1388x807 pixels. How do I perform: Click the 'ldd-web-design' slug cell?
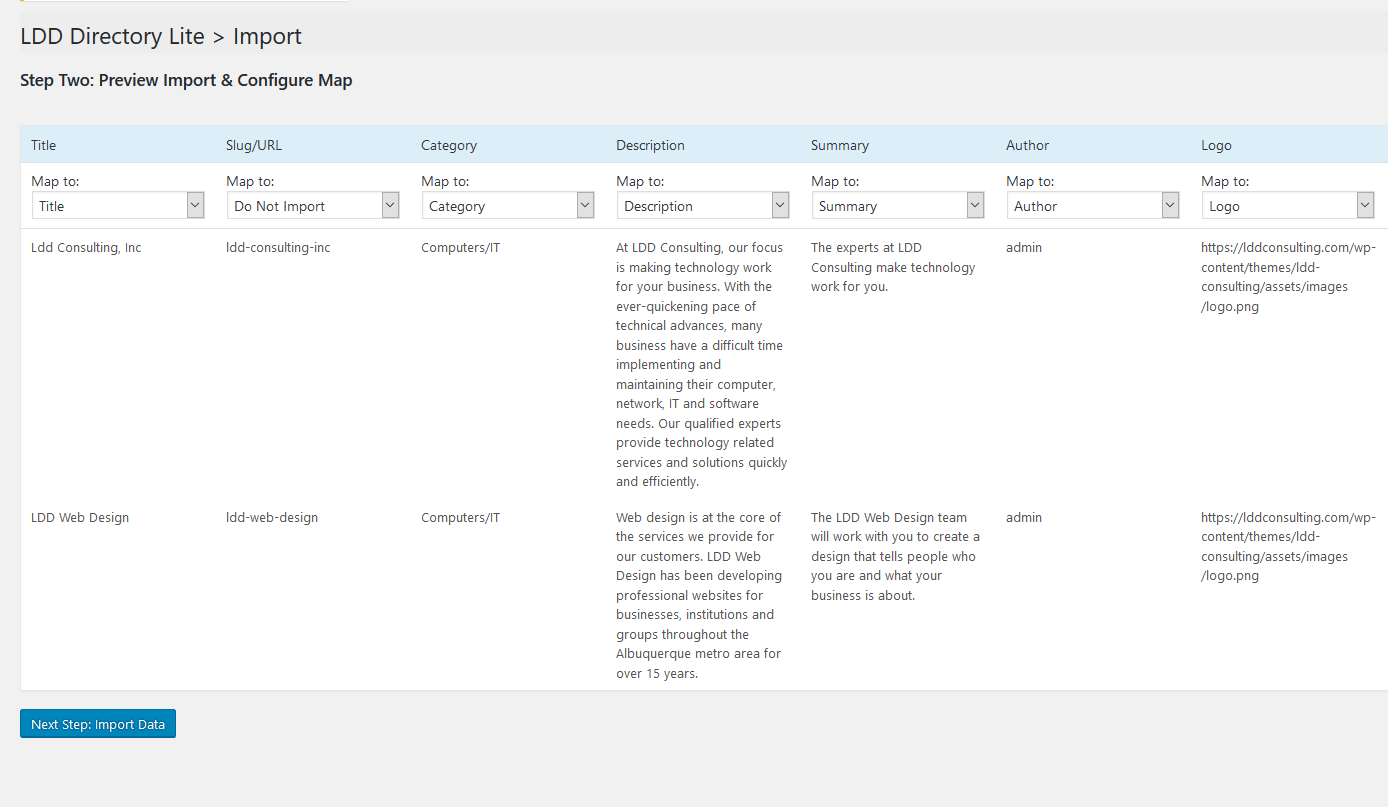(x=272, y=517)
